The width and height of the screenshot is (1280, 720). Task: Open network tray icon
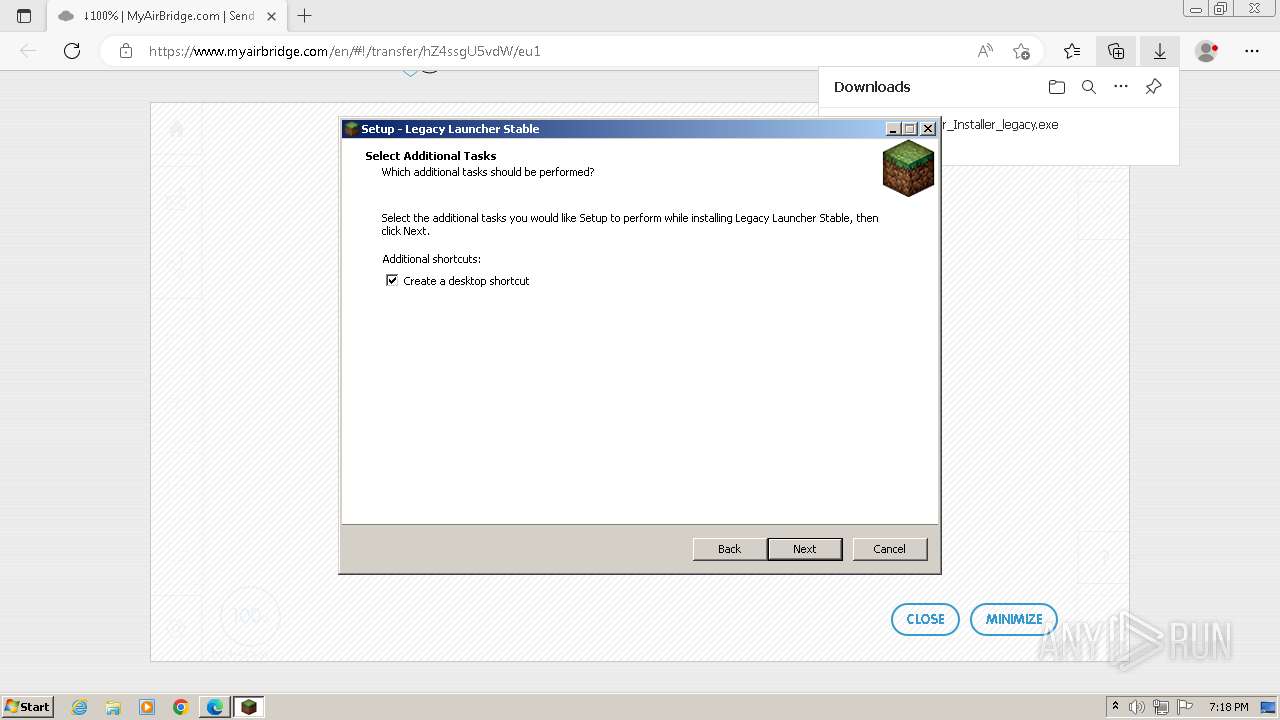pyautogui.click(x=1161, y=707)
